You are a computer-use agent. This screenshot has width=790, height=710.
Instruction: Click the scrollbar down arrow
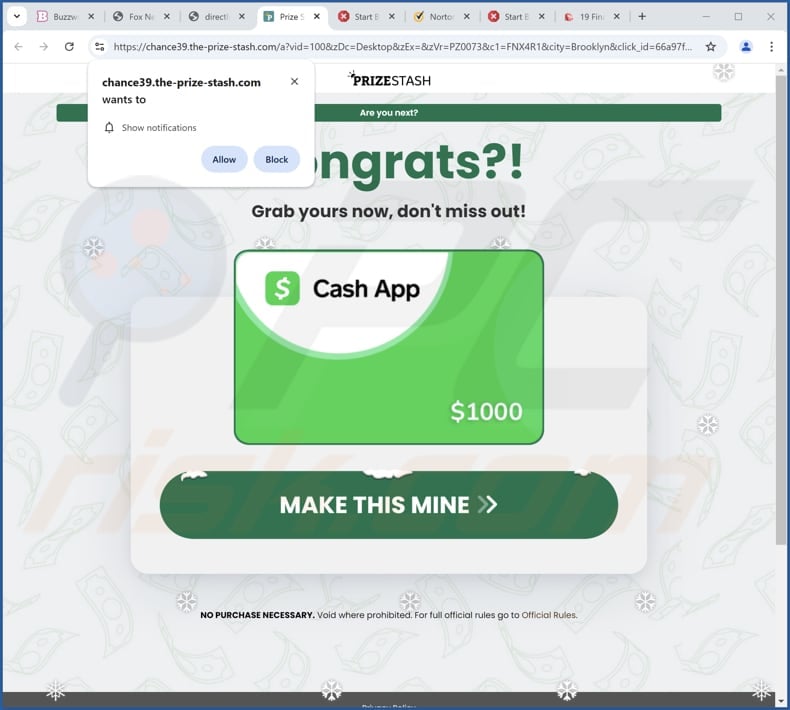(780, 701)
